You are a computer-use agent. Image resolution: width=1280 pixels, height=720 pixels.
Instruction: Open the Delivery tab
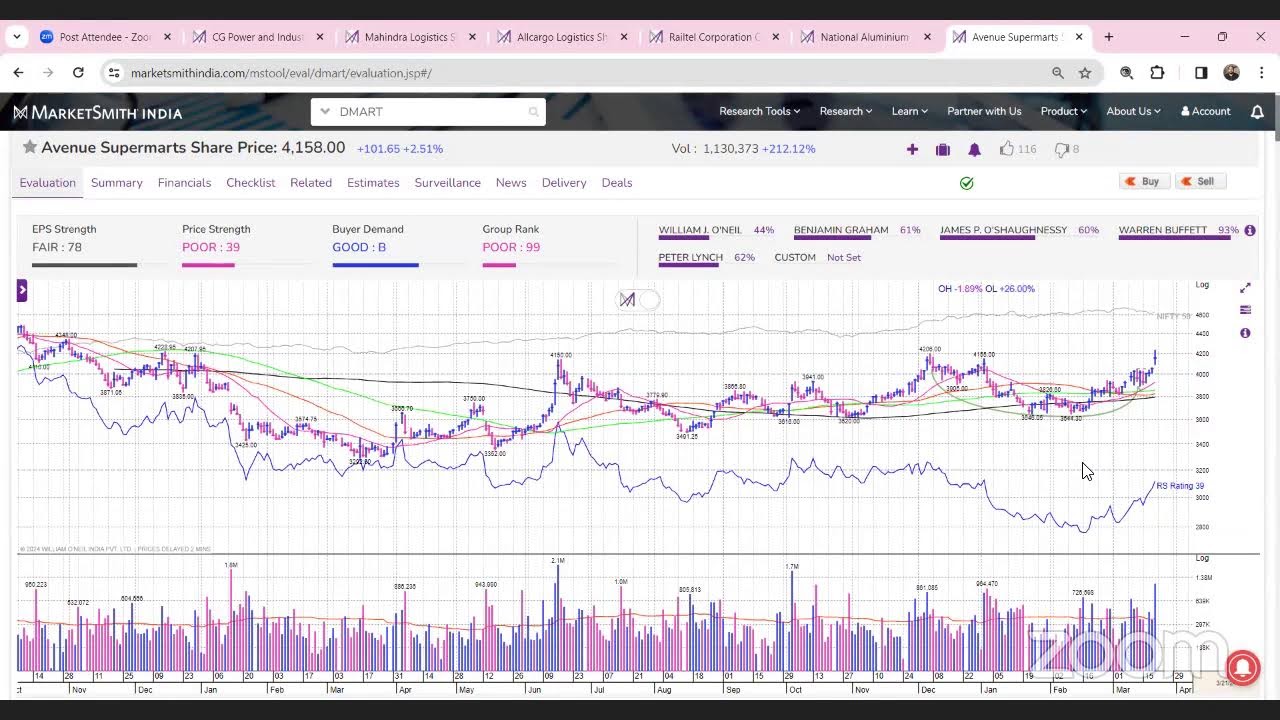coord(564,183)
